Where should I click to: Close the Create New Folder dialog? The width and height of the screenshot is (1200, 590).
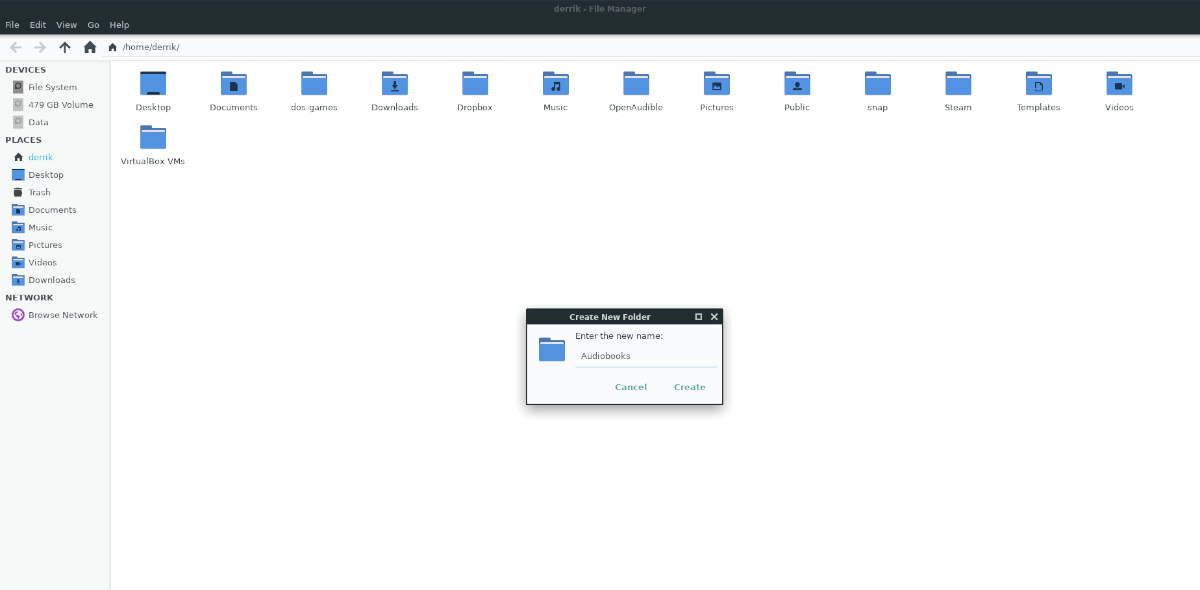(714, 316)
